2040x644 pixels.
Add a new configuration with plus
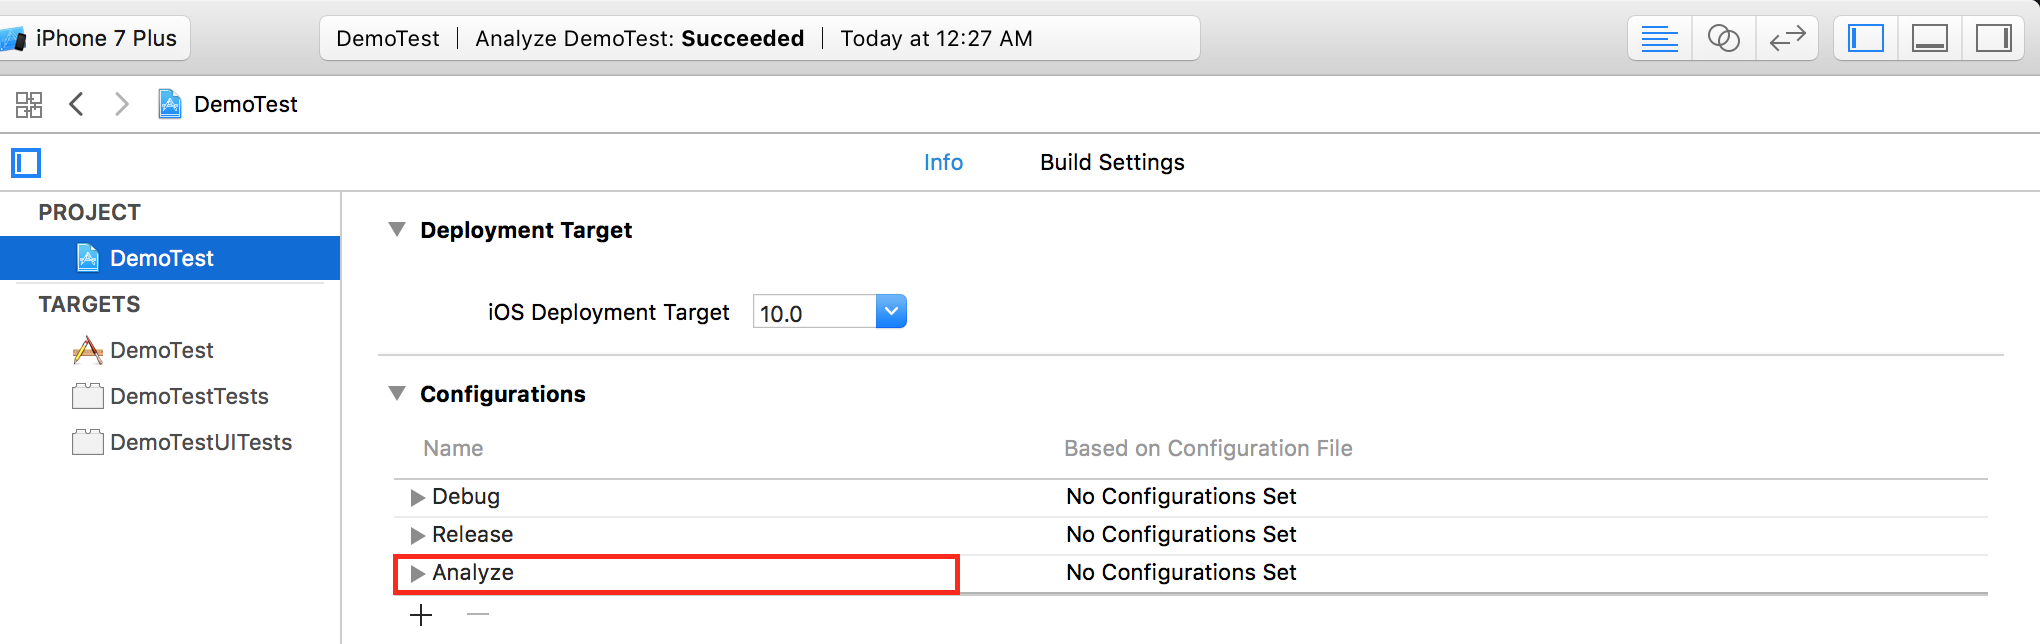pyautogui.click(x=422, y=615)
